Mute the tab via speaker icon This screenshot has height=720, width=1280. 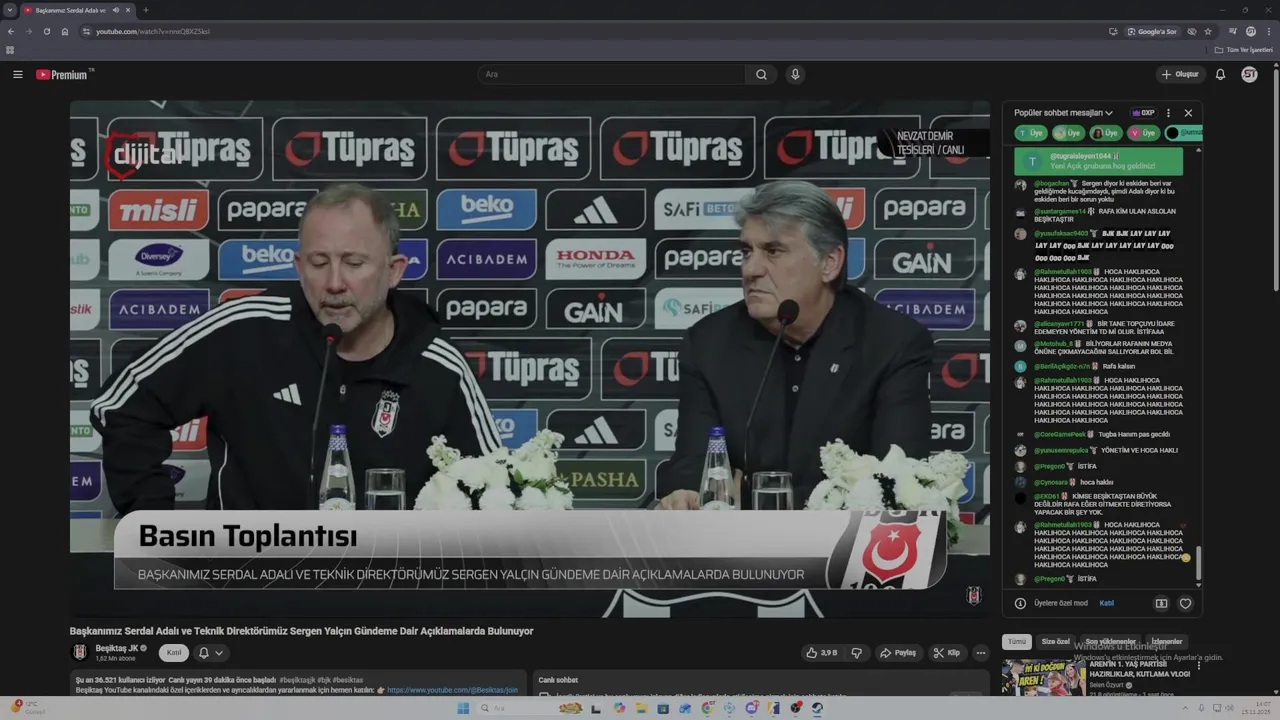(x=116, y=10)
